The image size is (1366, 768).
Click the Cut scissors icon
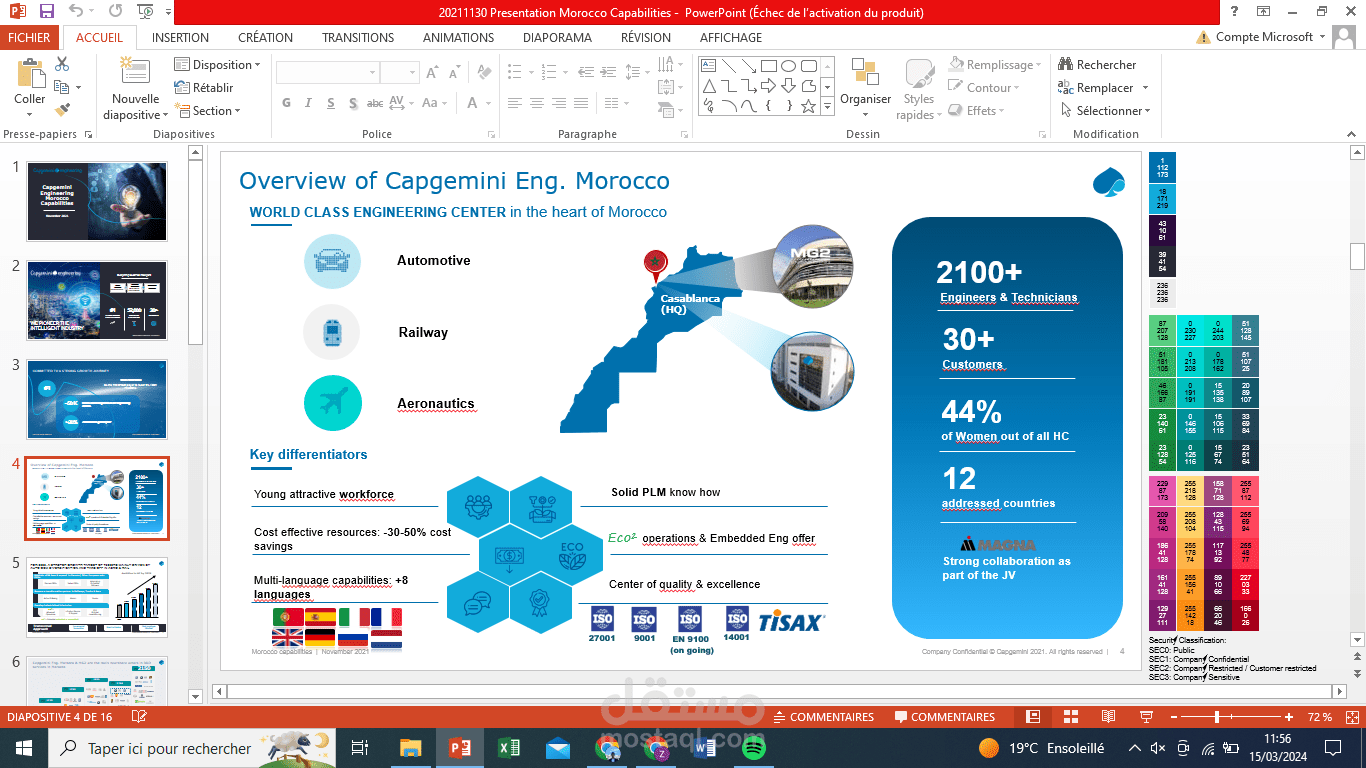62,64
